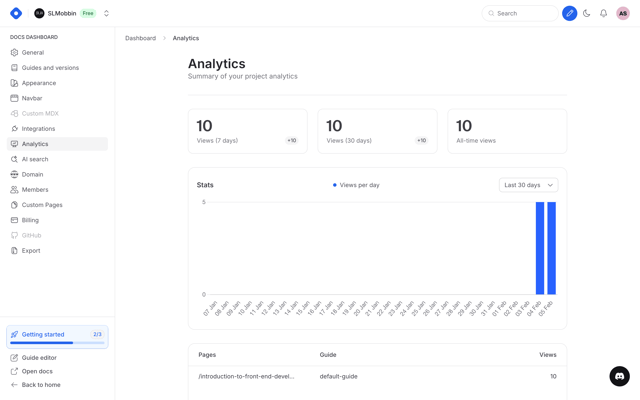Click the default-guide cell

pyautogui.click(x=338, y=376)
